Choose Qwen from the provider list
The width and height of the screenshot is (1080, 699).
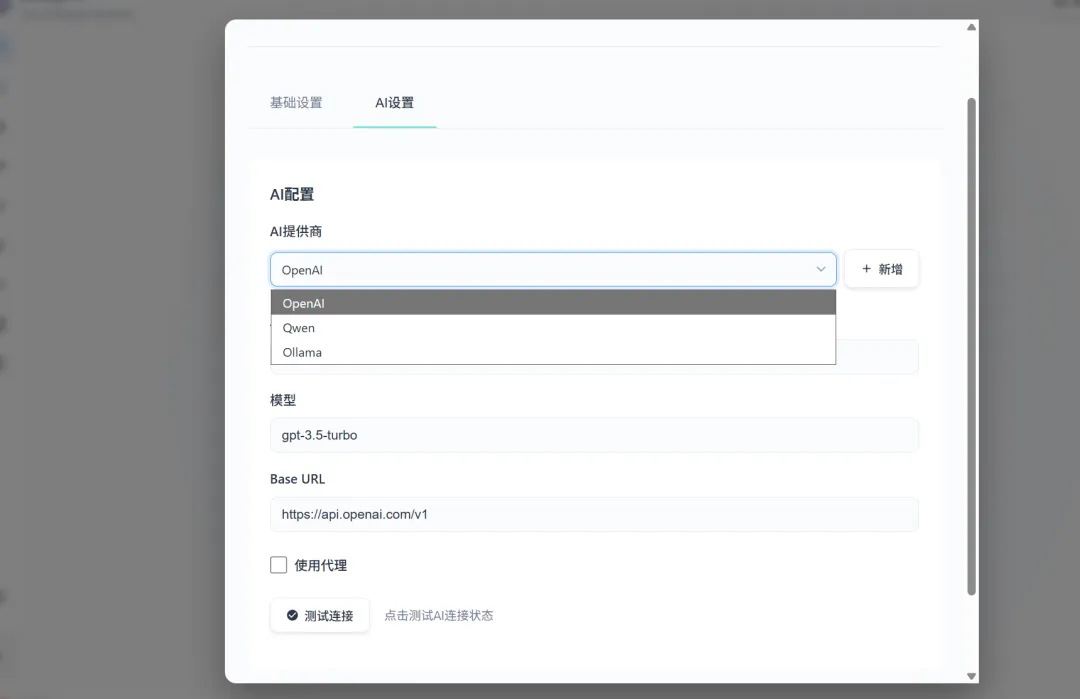click(x=553, y=328)
